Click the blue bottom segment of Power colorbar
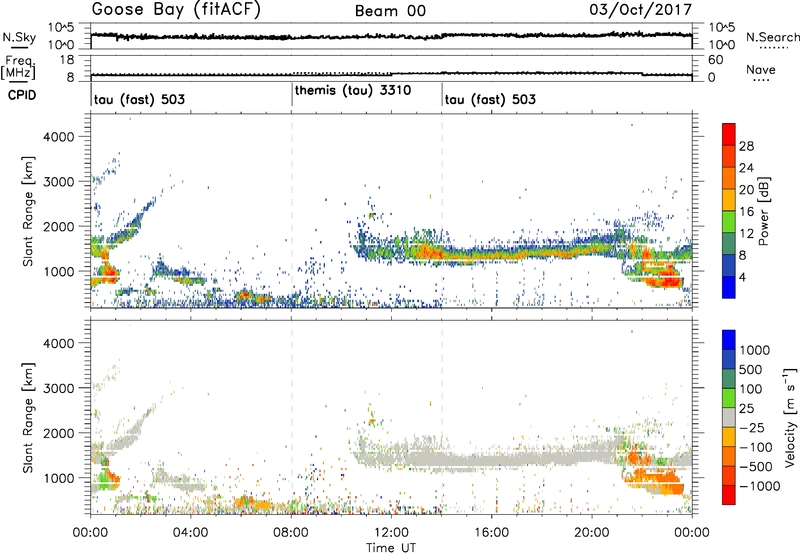This screenshot has height=554, width=800. tap(729, 287)
